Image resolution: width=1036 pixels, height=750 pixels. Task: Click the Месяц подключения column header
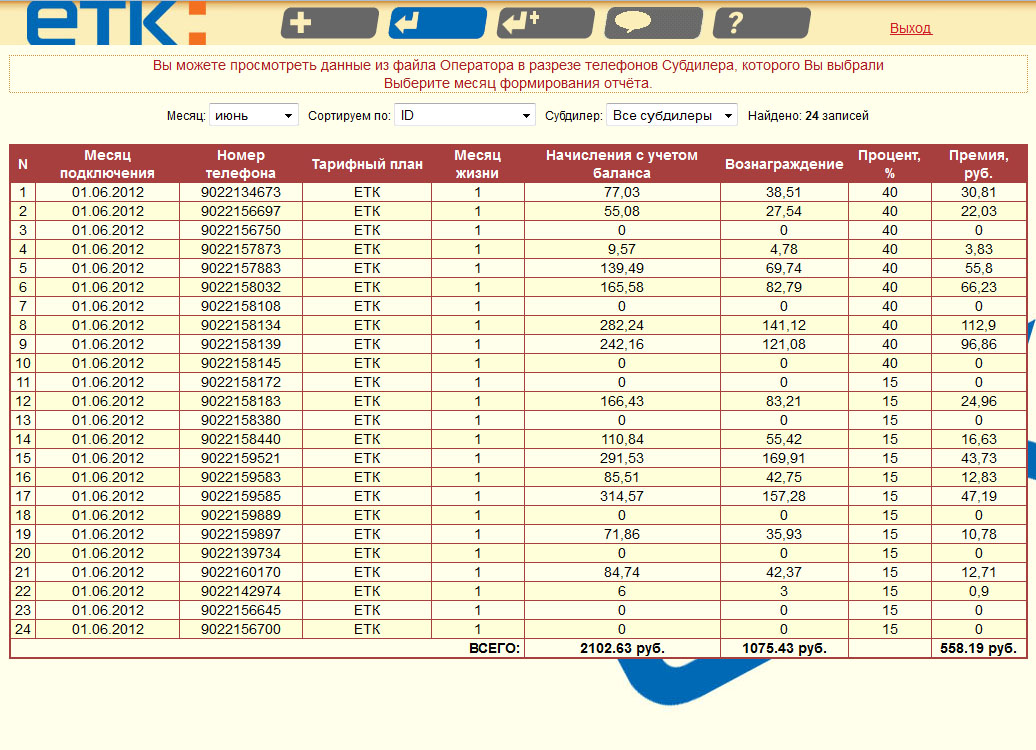tap(107, 164)
